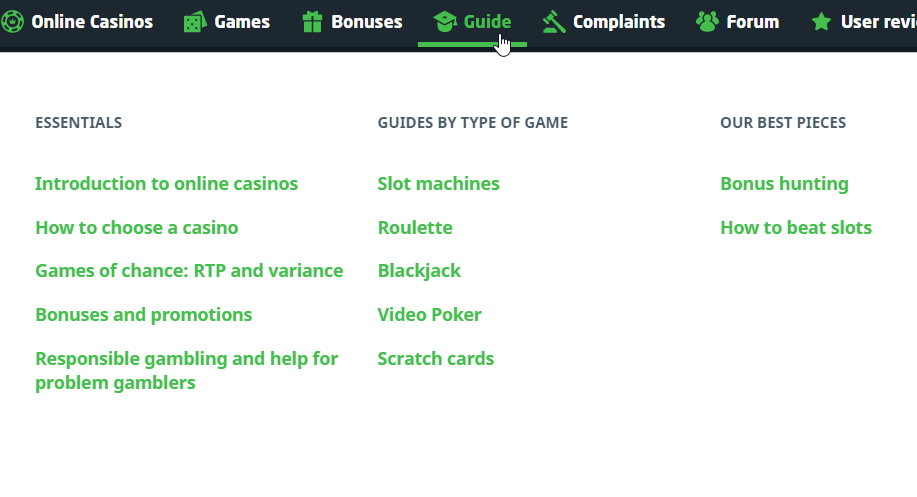
Task: Click the casino chip icon beside Online Casinos
Action: pyautogui.click(x=12, y=21)
